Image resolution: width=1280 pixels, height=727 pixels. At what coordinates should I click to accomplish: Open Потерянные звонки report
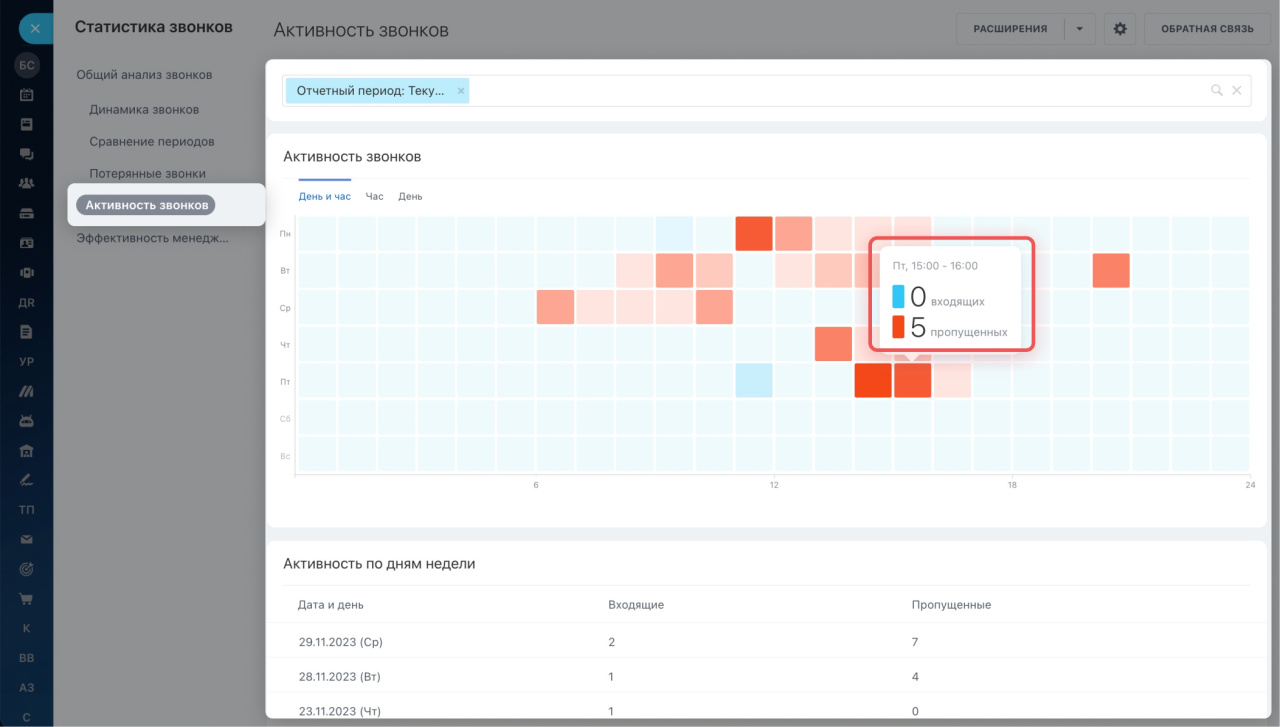coord(147,174)
